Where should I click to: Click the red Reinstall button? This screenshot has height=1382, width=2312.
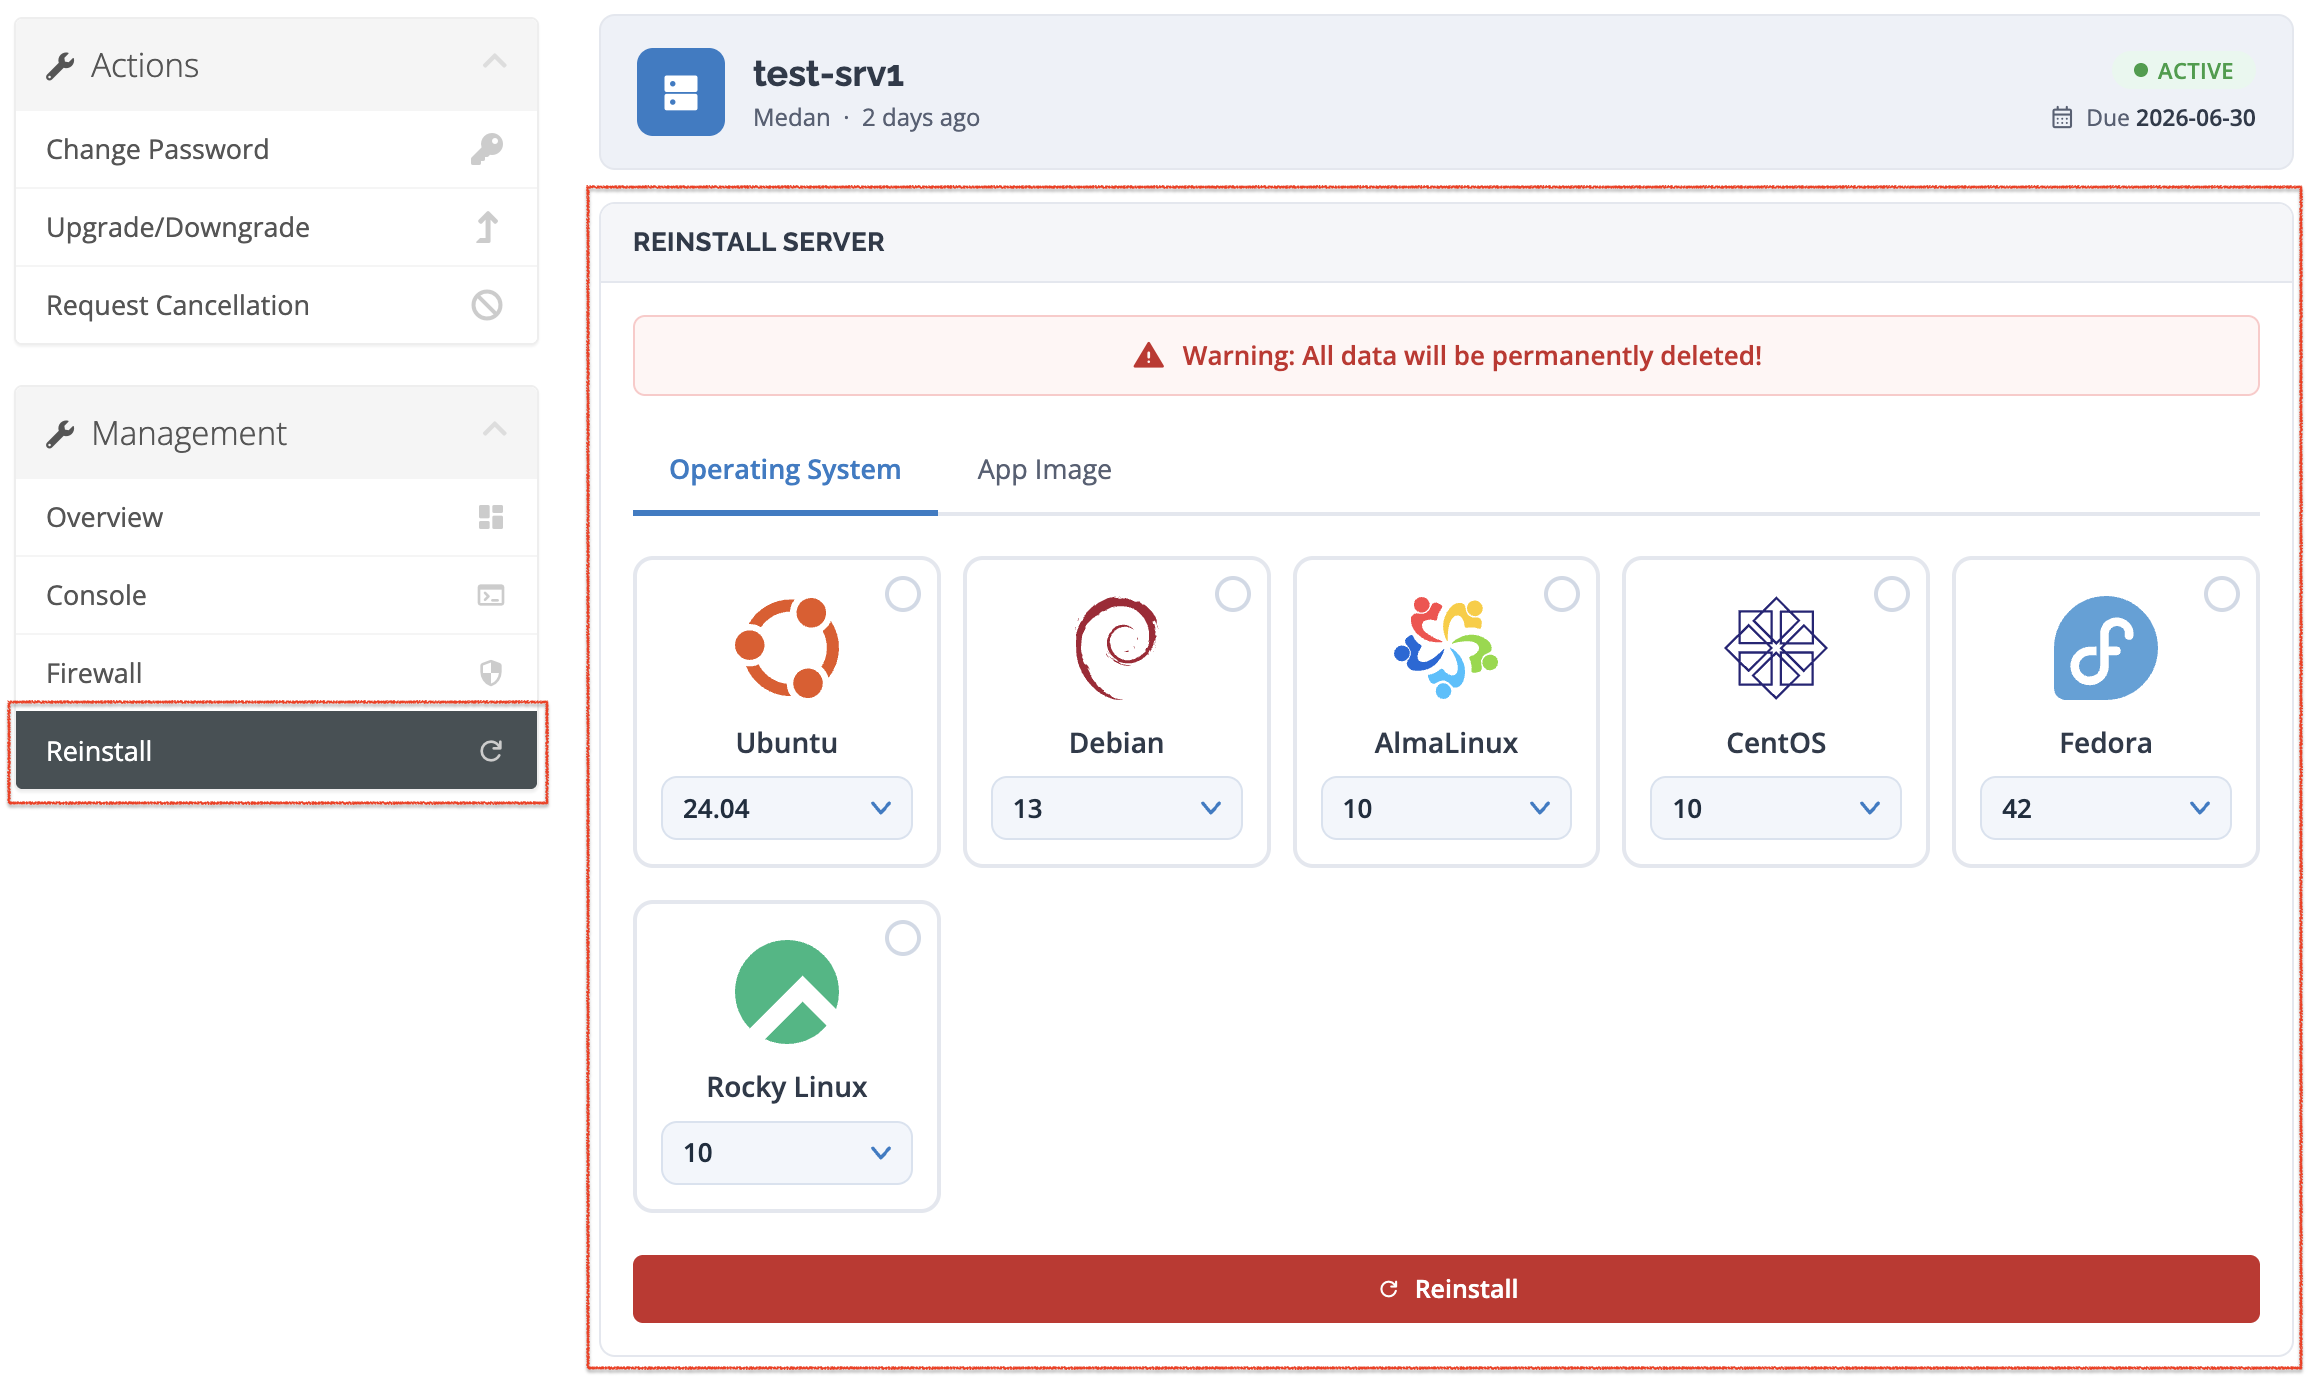[1446, 1289]
